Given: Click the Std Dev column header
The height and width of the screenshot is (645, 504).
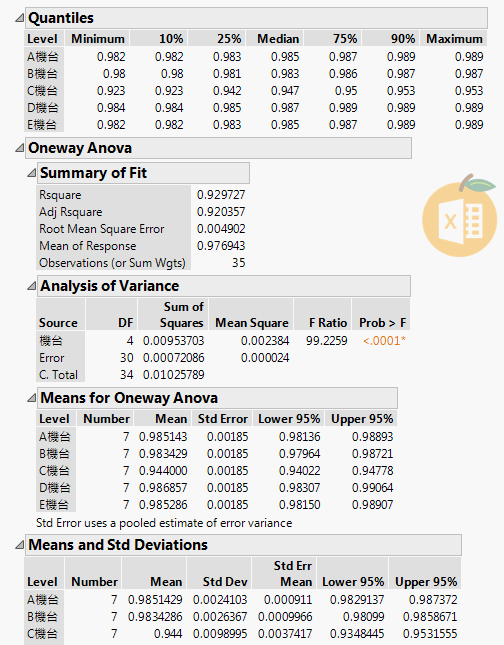Looking at the screenshot, I should pyautogui.click(x=225, y=582).
